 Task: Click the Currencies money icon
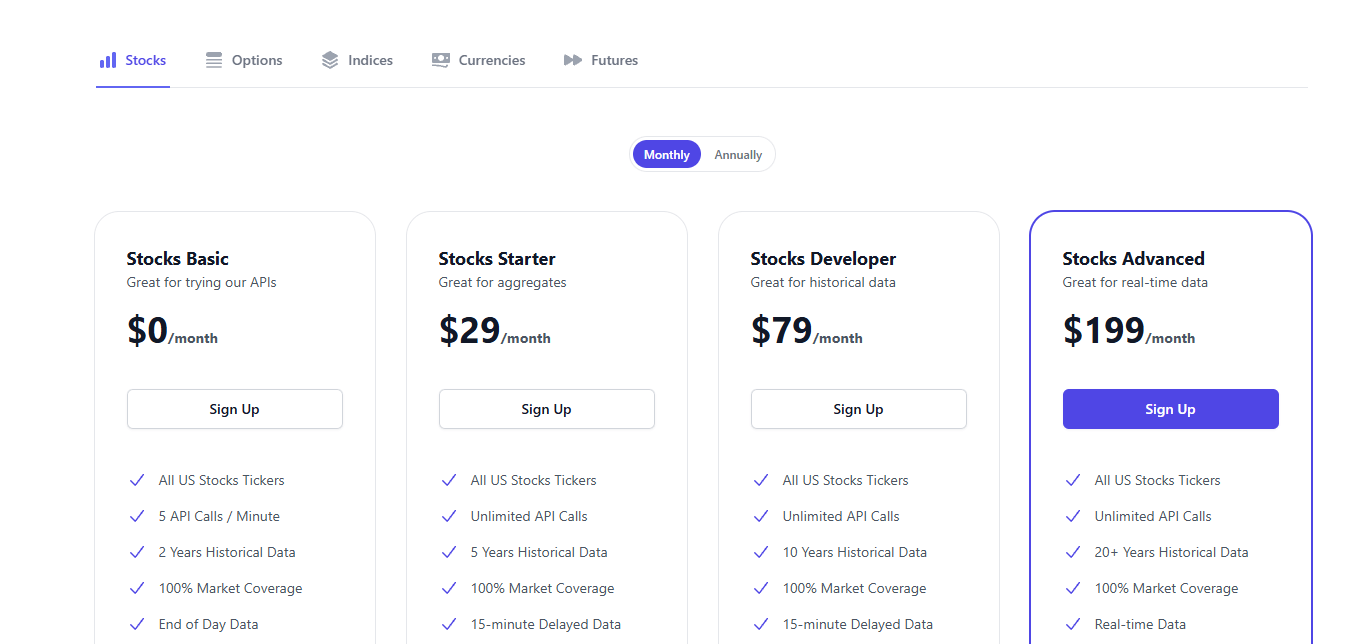pyautogui.click(x=439, y=60)
